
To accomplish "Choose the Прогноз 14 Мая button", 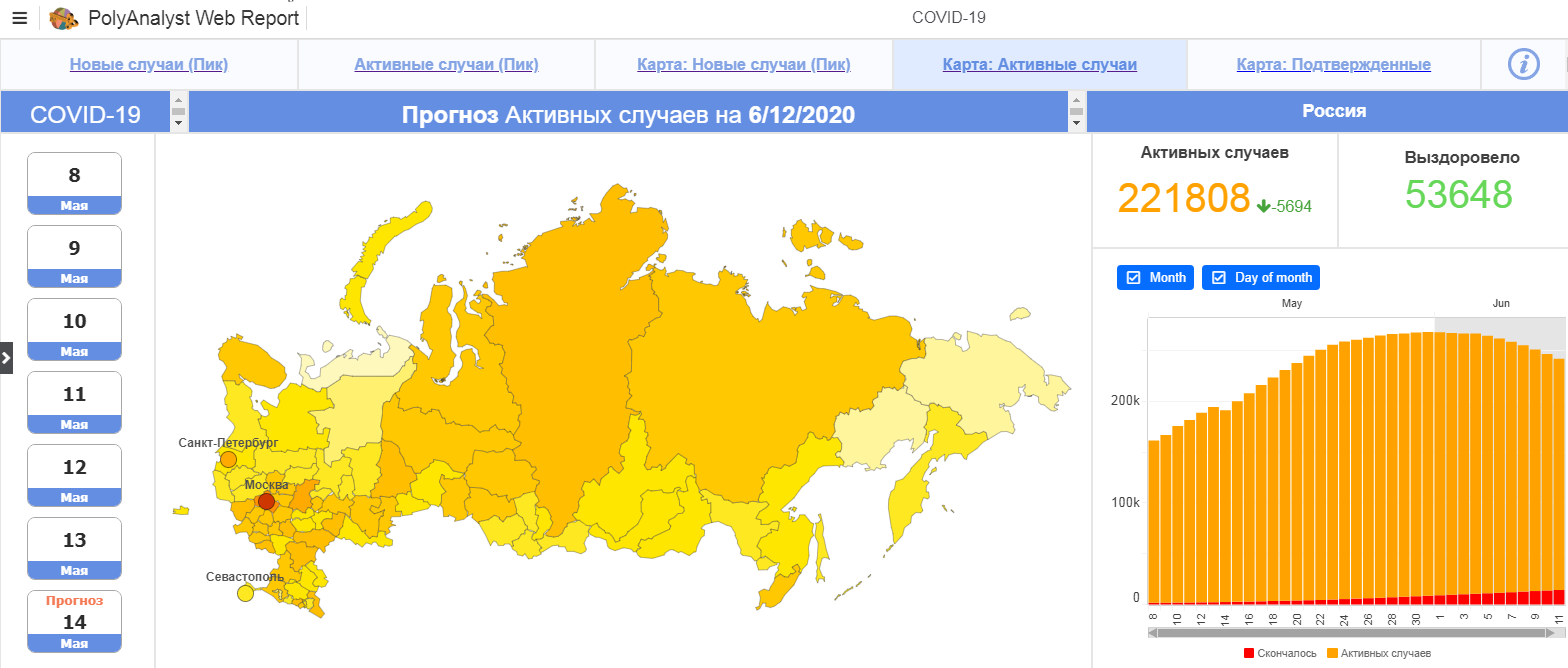I will pos(74,621).
